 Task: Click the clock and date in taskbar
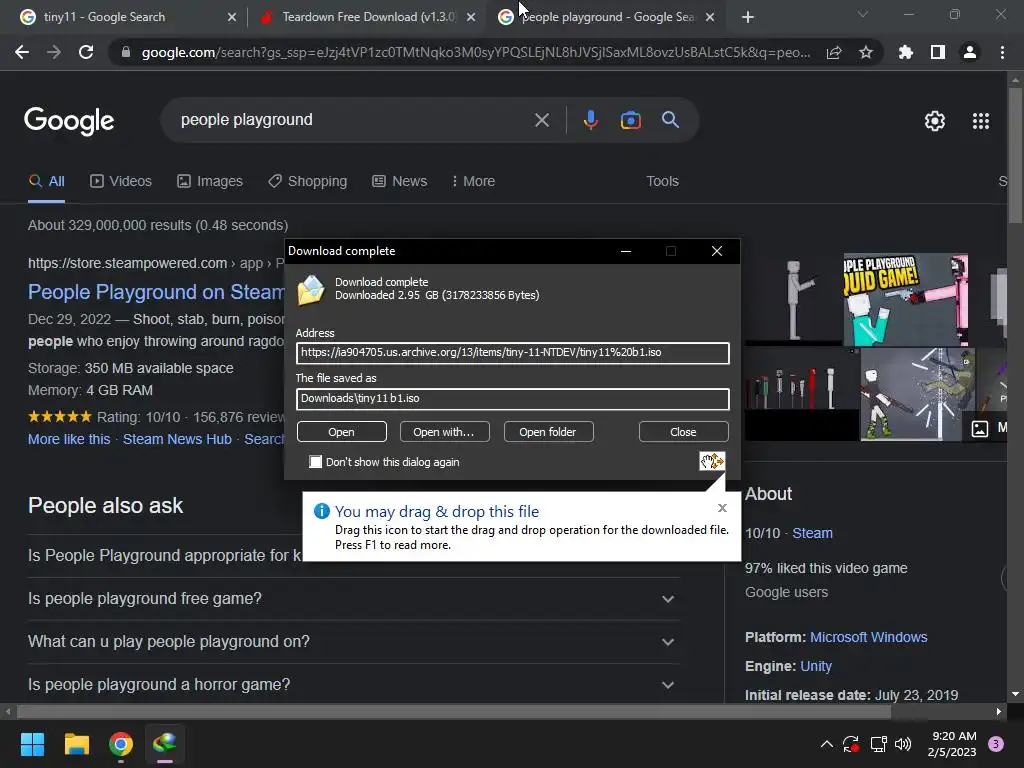point(952,744)
